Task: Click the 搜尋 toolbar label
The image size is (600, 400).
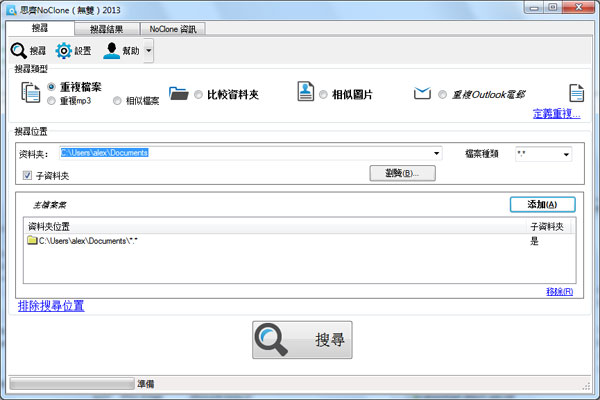Action: point(38,51)
